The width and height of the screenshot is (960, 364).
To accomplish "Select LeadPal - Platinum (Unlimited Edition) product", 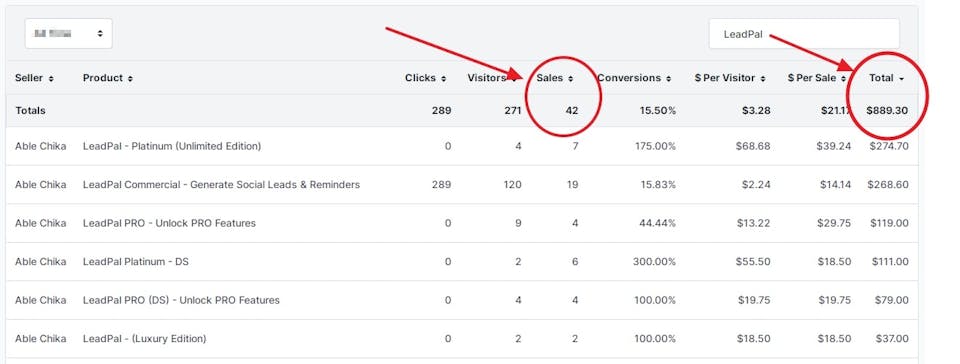I will coord(172,146).
